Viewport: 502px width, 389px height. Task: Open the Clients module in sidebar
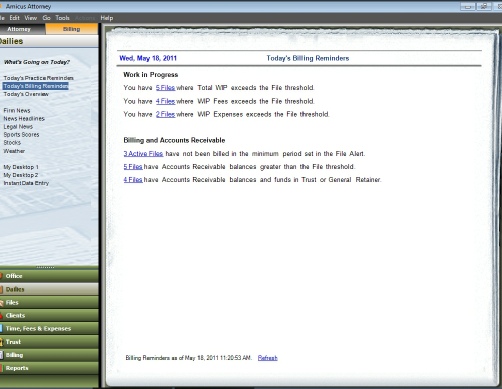(x=49, y=315)
